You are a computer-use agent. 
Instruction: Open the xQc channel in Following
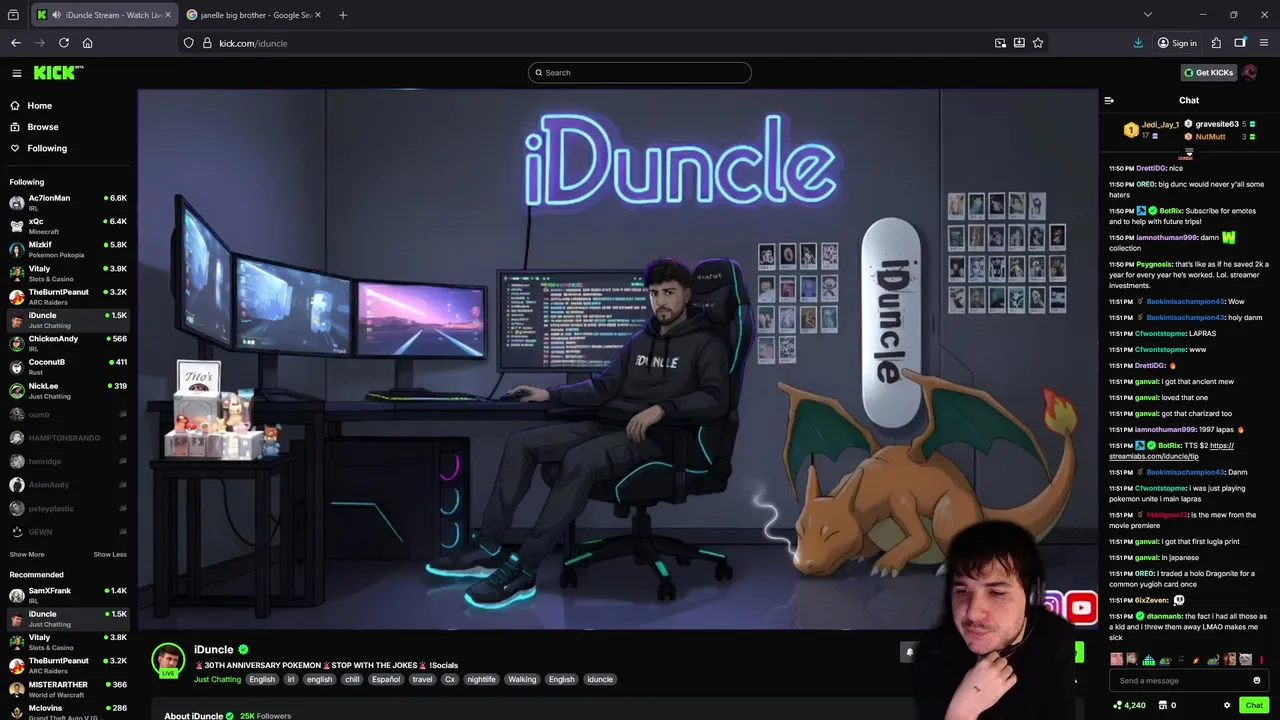point(68,226)
